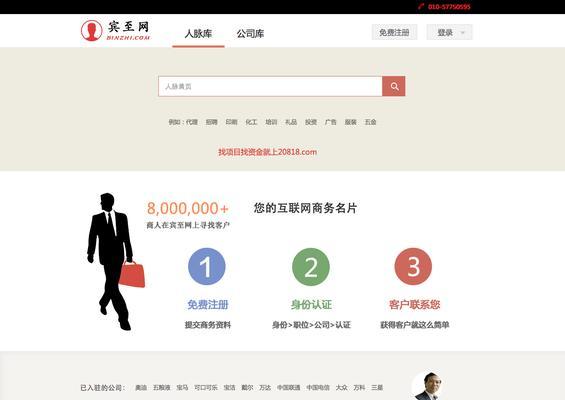Image resolution: width=565 pixels, height=400 pixels.
Task: Click the 中国联通 company link
Action: tap(288, 387)
